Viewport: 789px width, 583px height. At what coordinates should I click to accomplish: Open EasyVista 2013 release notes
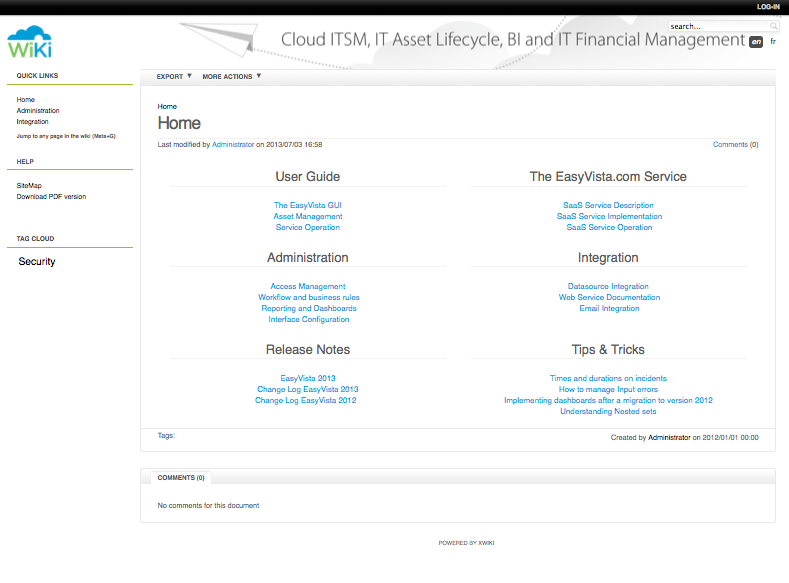(x=308, y=378)
